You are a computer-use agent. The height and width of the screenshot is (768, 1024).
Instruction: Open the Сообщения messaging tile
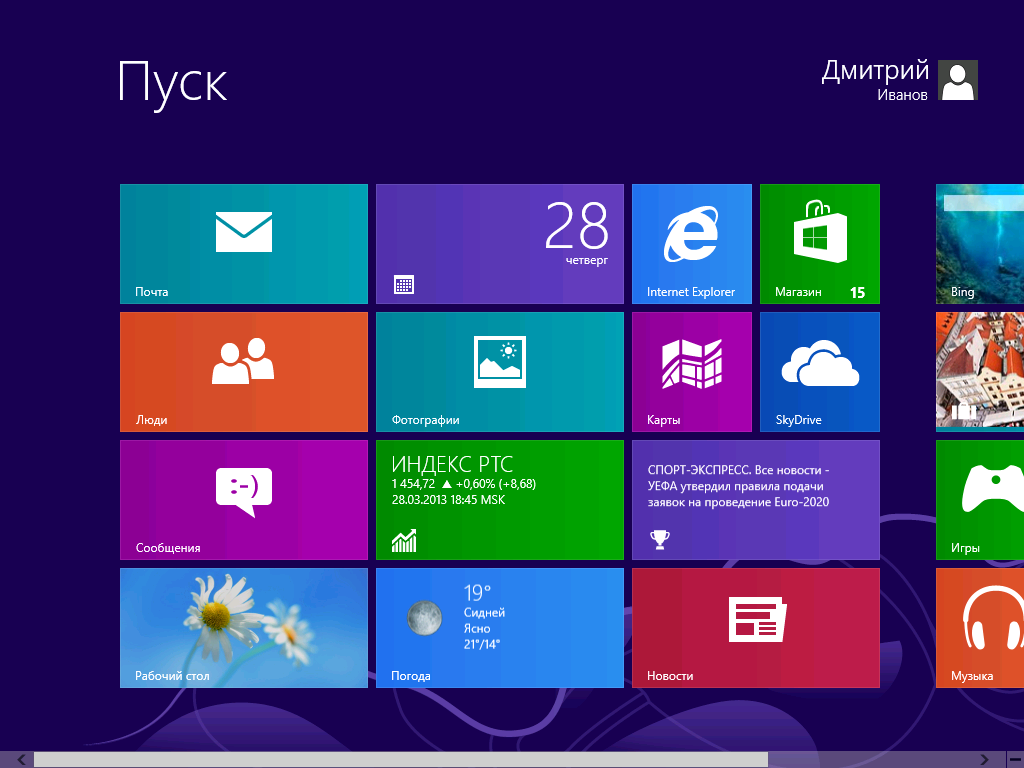244,500
